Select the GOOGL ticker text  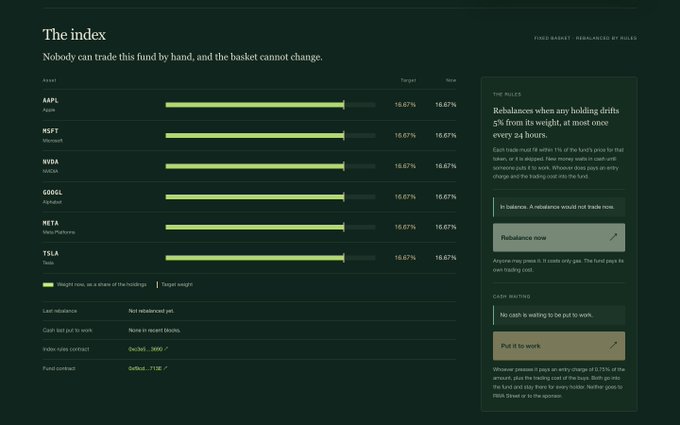point(52,193)
